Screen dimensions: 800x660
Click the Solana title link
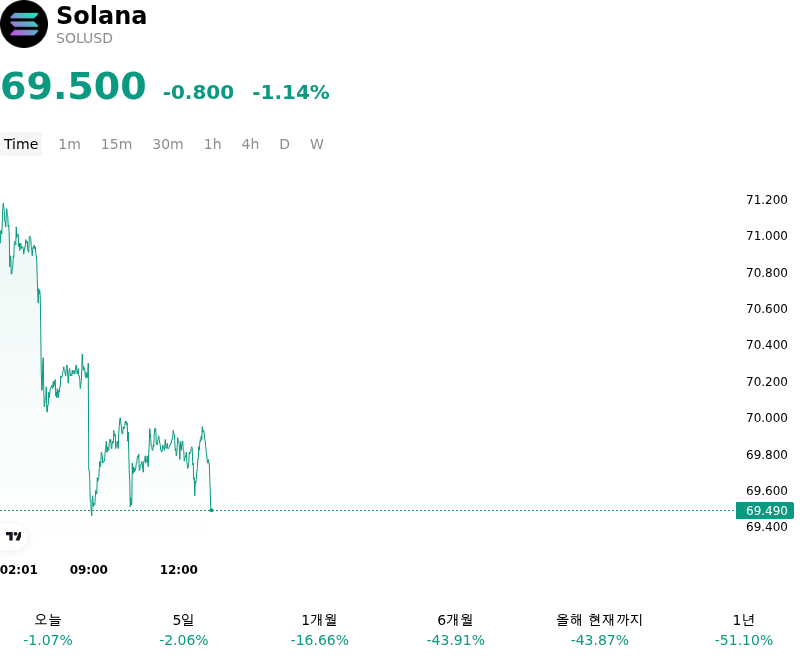[x=102, y=15]
